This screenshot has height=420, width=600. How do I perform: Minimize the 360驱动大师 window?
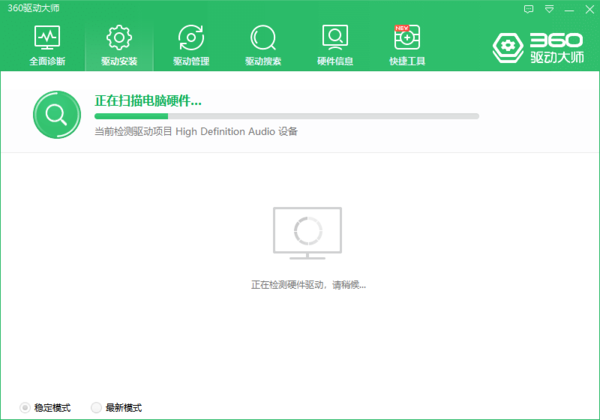tap(567, 8)
